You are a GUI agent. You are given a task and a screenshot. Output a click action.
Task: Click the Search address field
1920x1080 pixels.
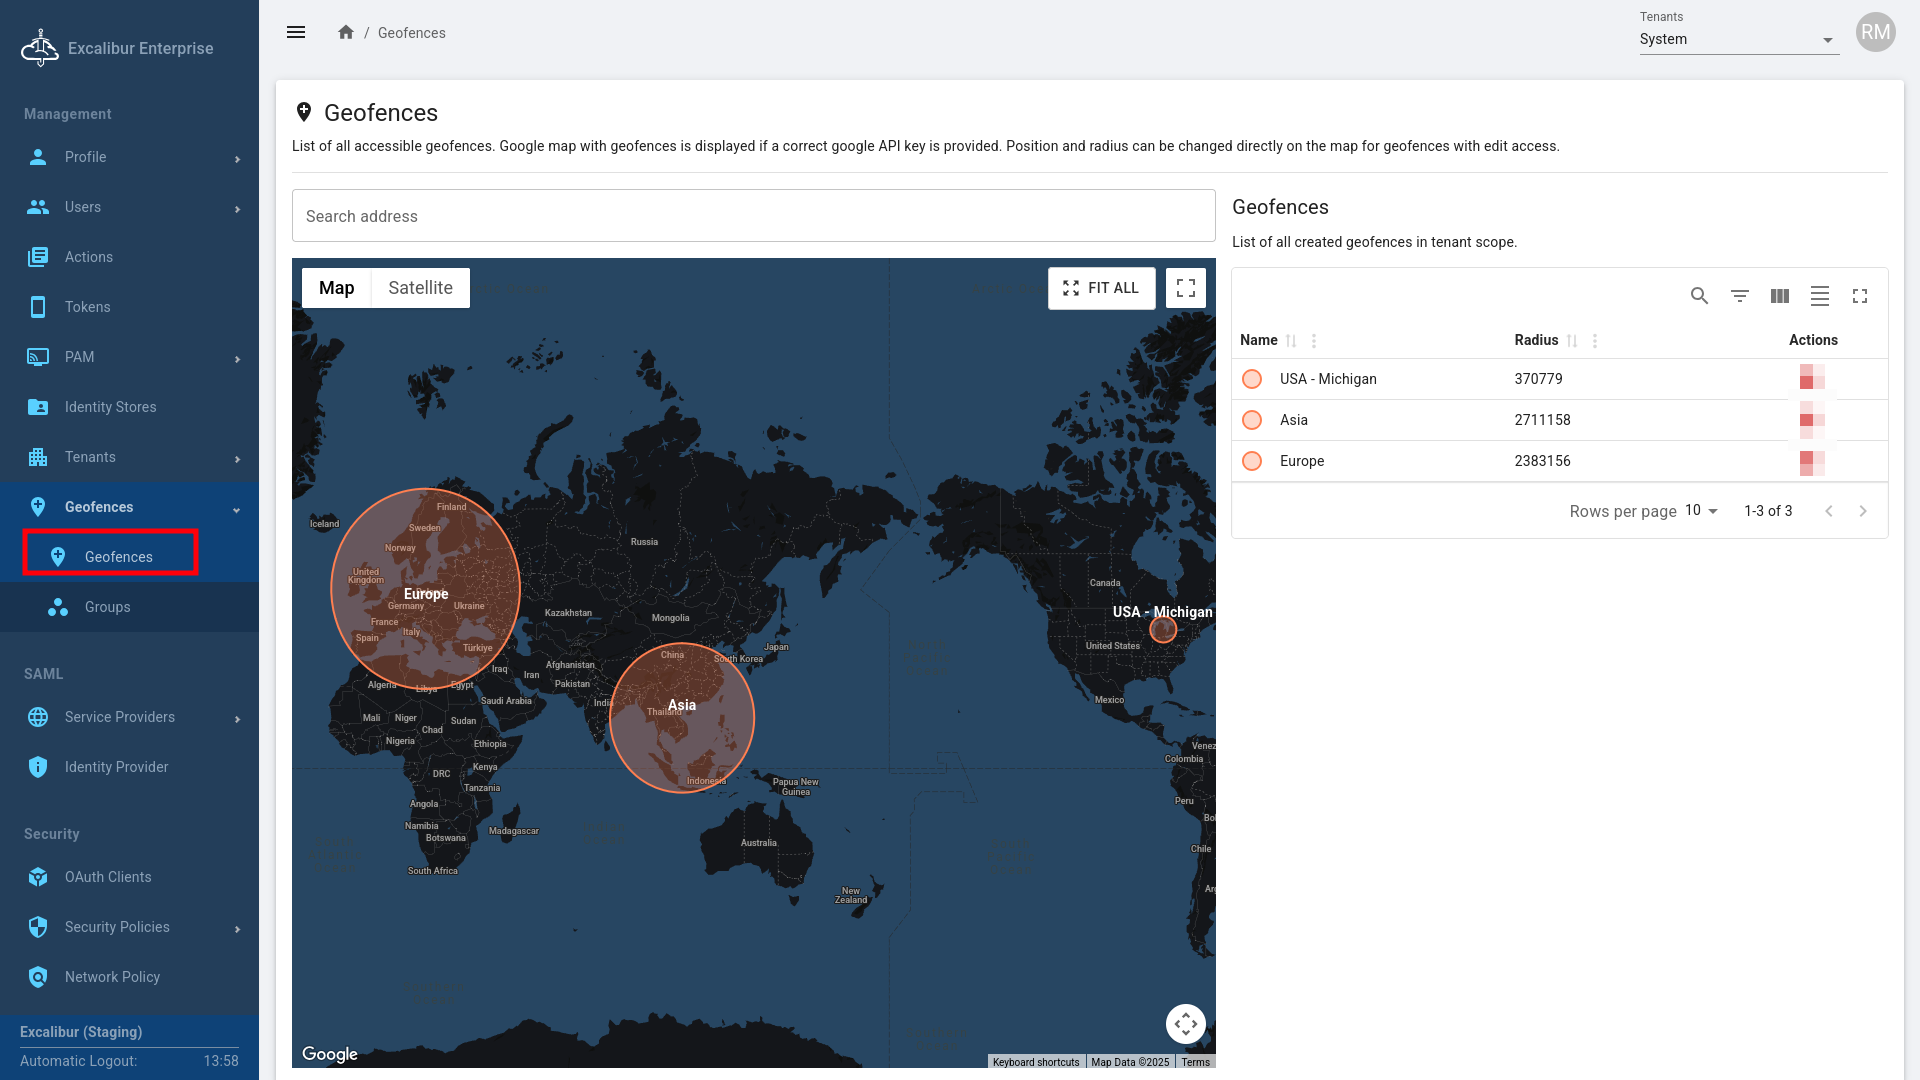coord(753,216)
